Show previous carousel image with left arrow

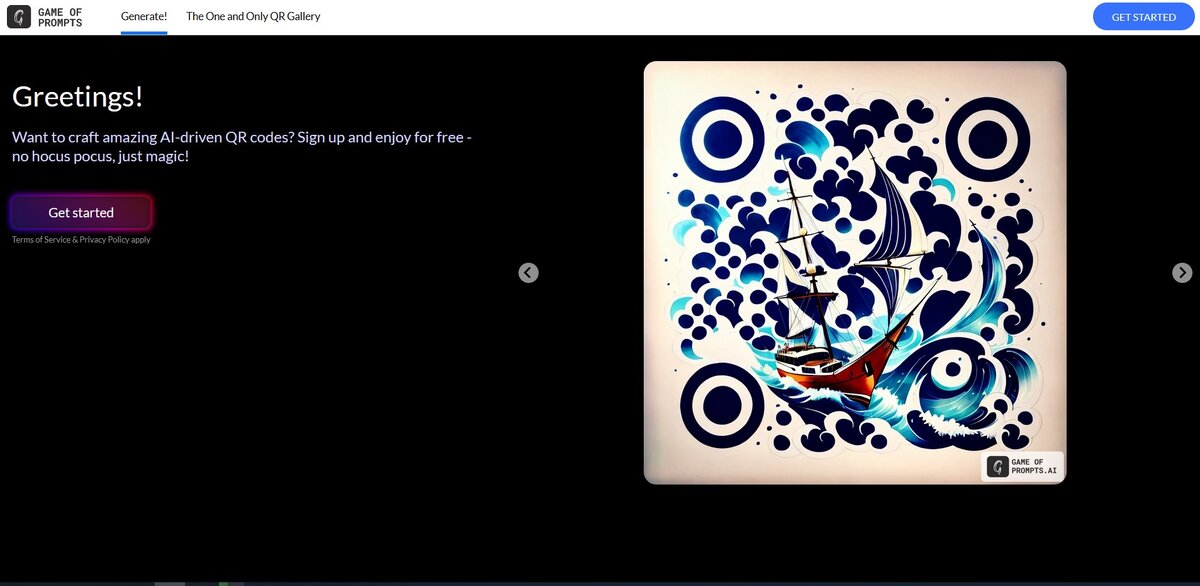pos(529,272)
